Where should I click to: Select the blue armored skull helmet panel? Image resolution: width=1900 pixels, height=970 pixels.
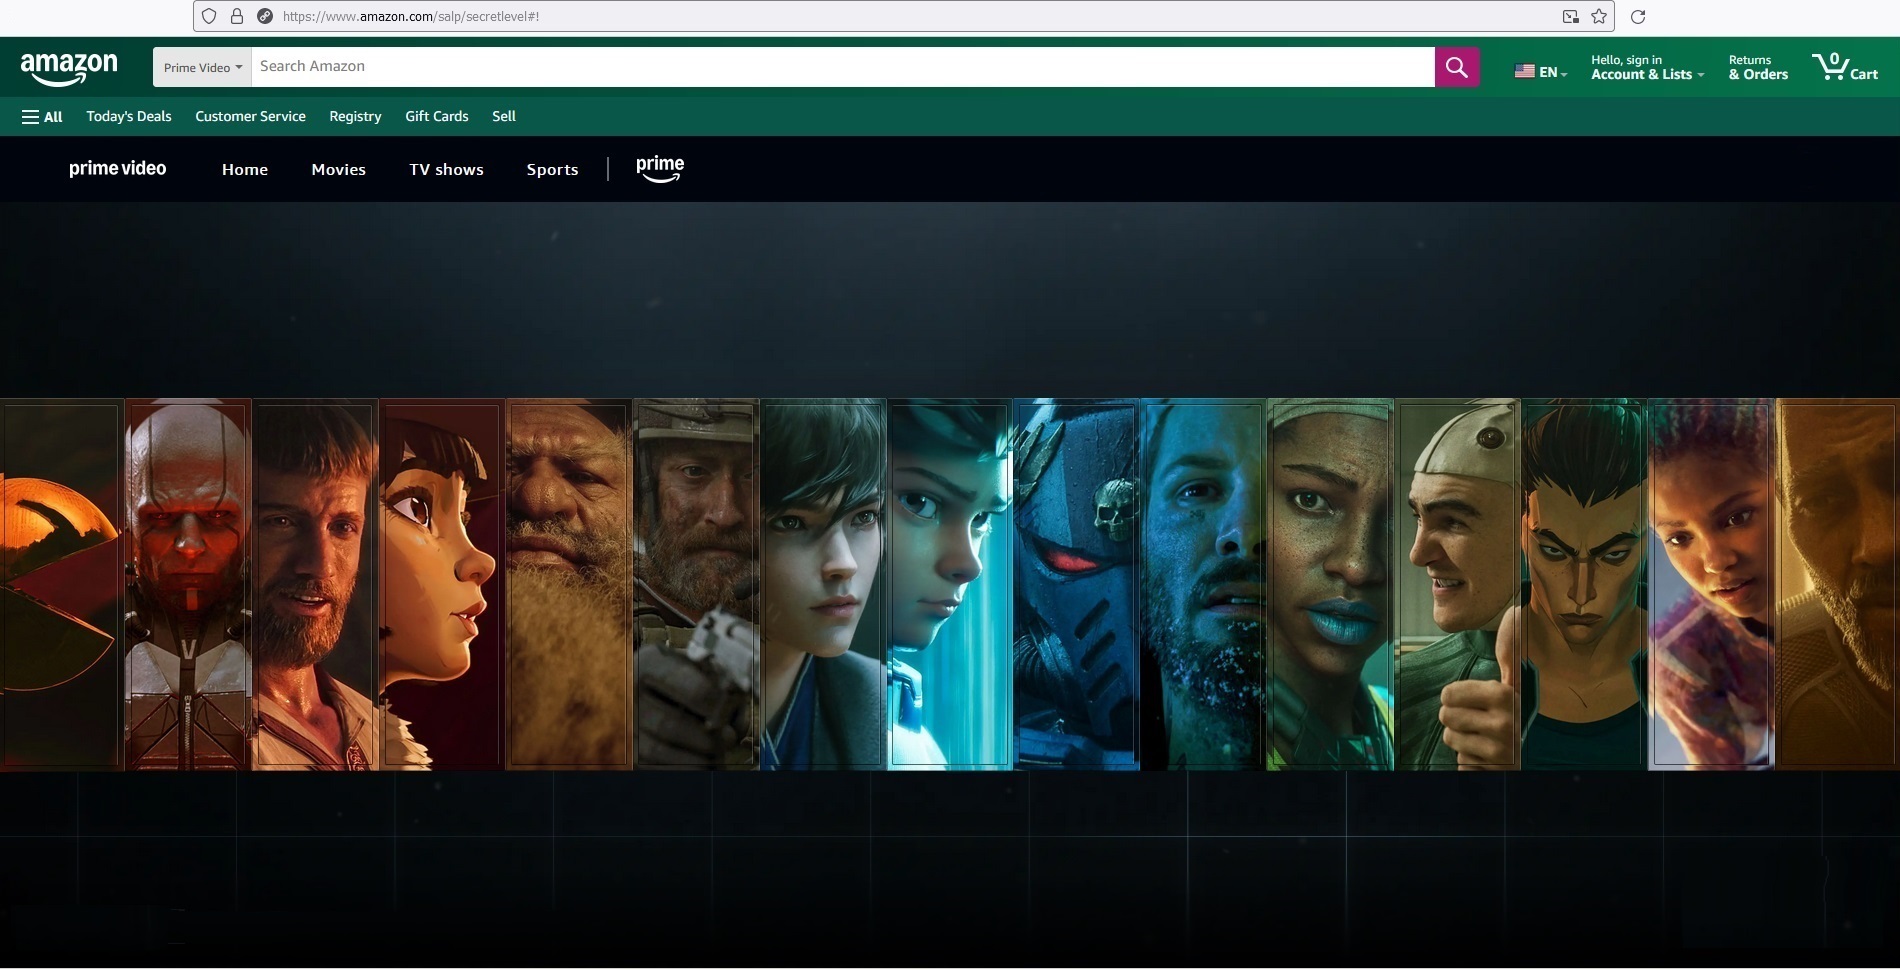tap(1076, 585)
